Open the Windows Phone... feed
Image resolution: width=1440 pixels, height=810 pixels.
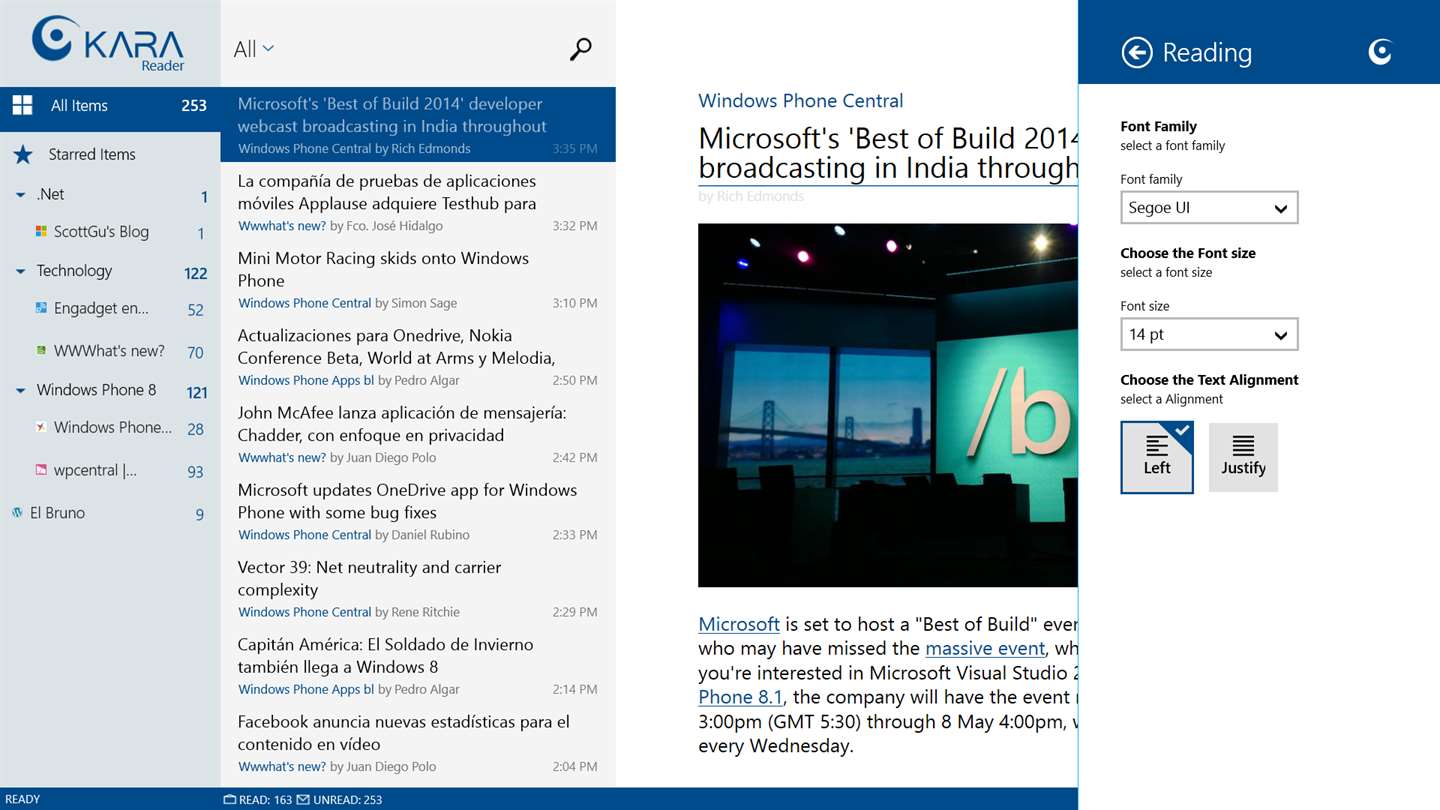[x=110, y=427]
